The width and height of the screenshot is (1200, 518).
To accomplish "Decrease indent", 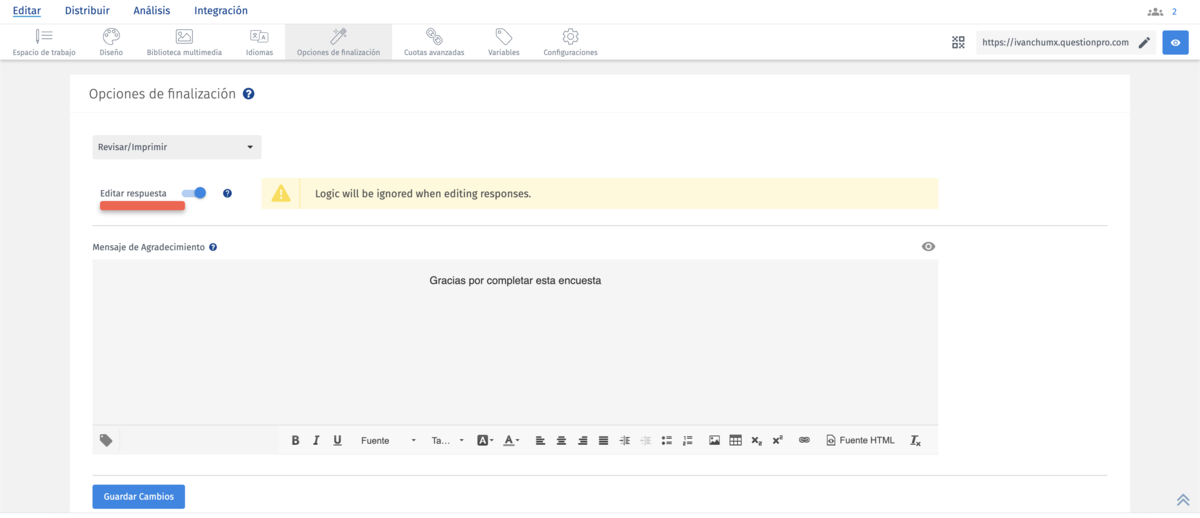I will (x=646, y=440).
